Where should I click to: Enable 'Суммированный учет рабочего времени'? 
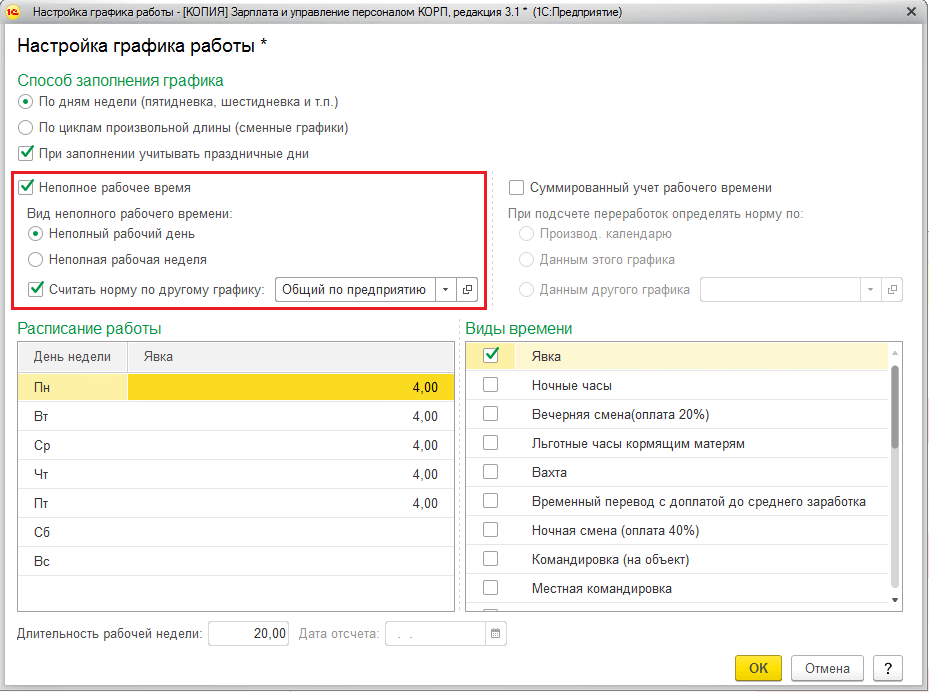pos(517,187)
